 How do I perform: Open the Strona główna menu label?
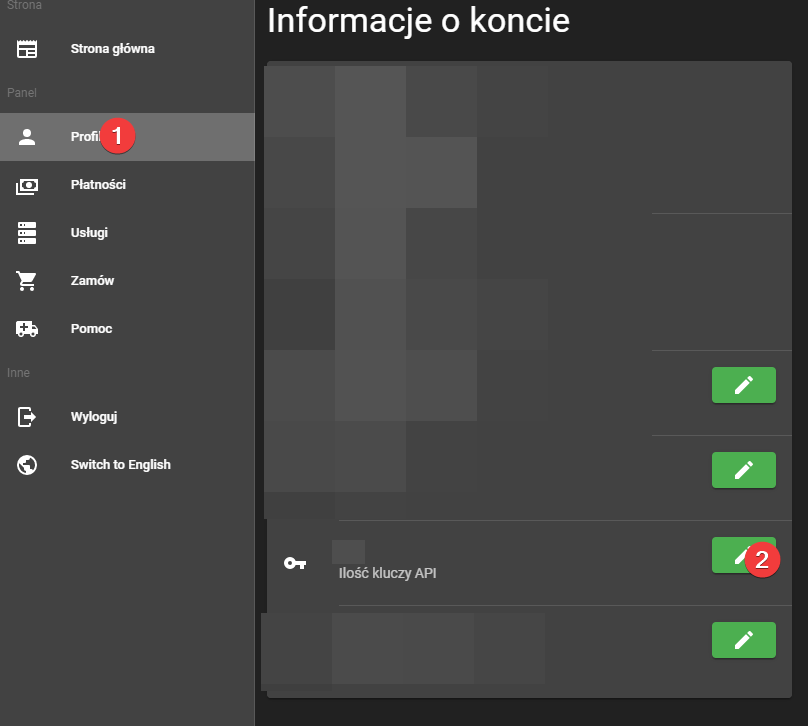pyautogui.click(x=112, y=49)
